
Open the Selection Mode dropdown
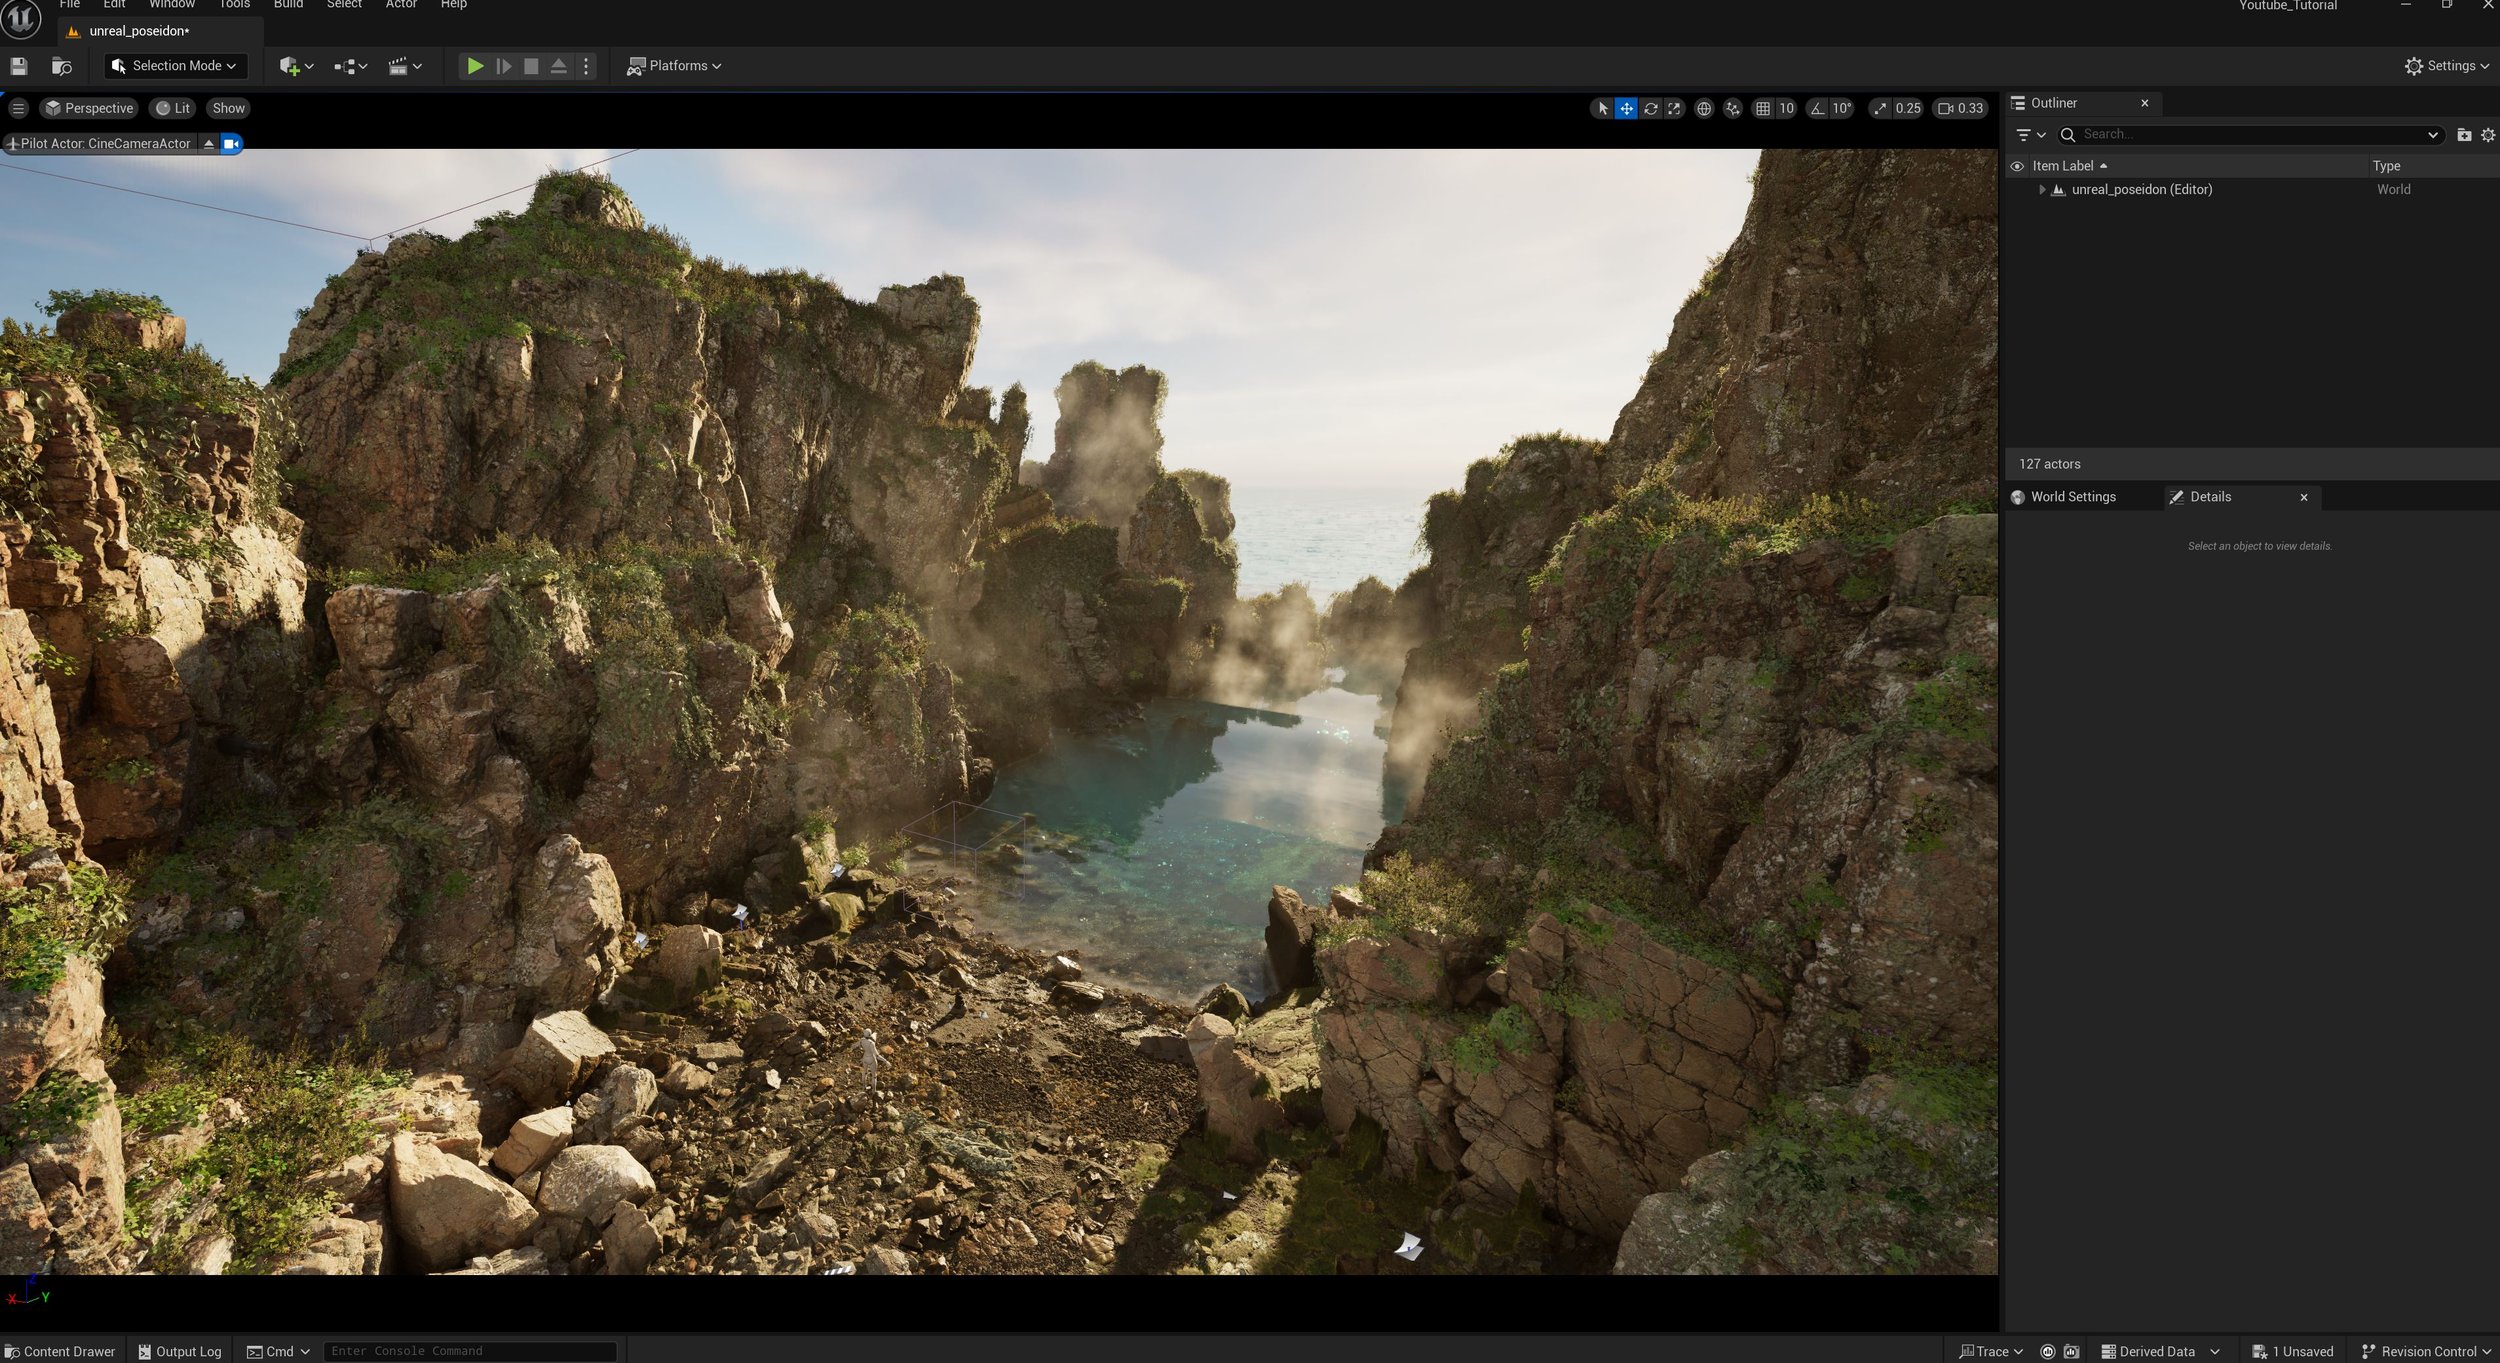tap(175, 66)
